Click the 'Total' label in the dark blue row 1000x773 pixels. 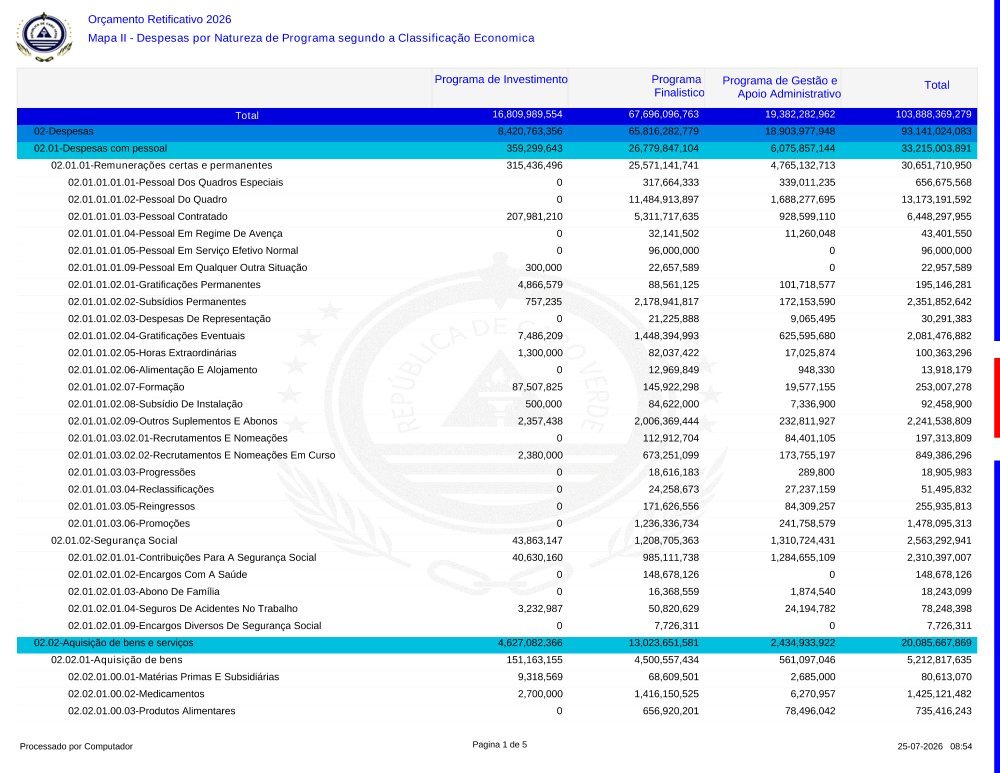click(247, 115)
